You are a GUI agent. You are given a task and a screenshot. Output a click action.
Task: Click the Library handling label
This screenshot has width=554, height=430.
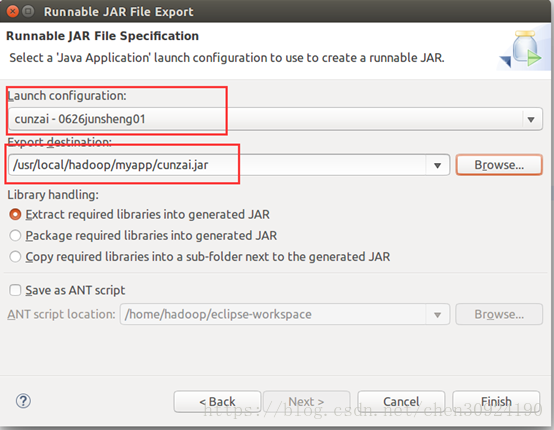[53, 195]
